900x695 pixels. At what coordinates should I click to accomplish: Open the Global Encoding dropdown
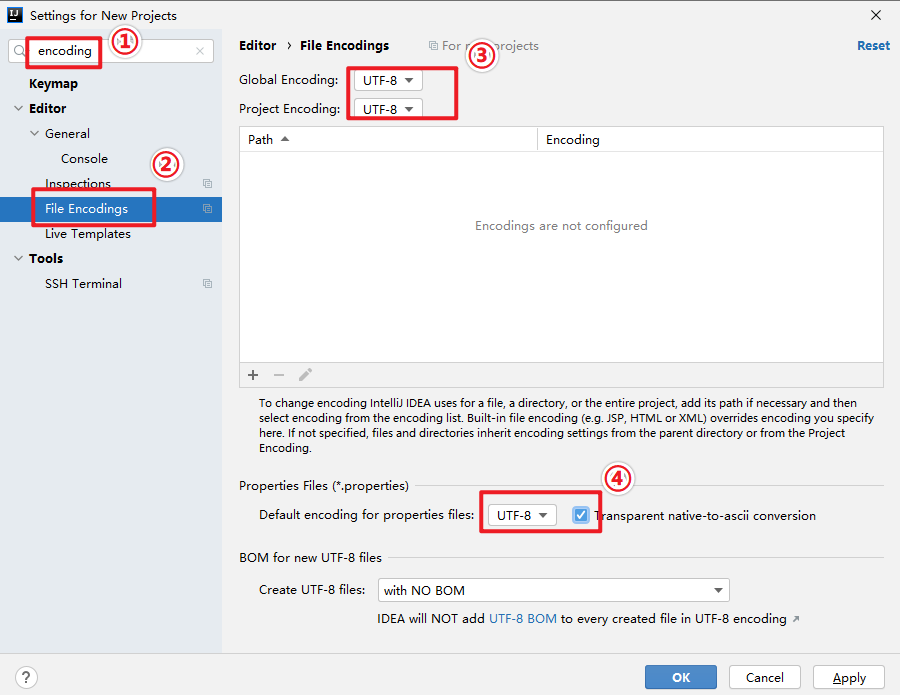pos(388,80)
